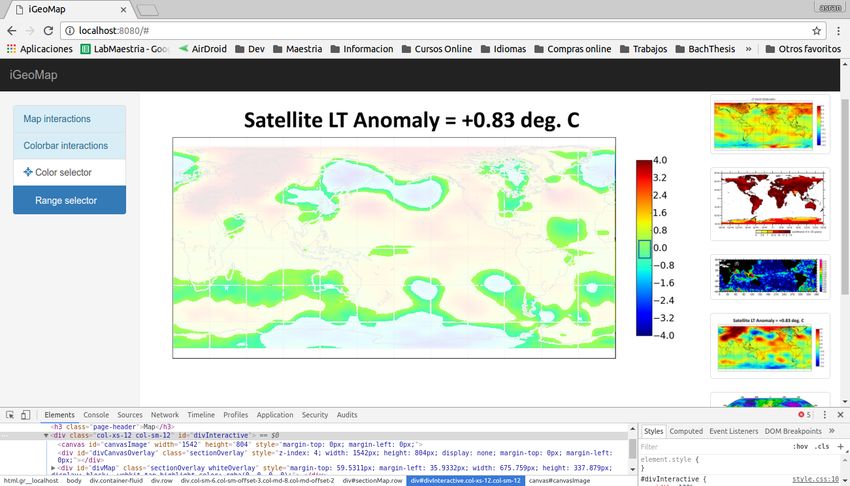The image size is (850, 486).
Task: Open the Otros favoritos folder
Action: pyautogui.click(x=803, y=49)
